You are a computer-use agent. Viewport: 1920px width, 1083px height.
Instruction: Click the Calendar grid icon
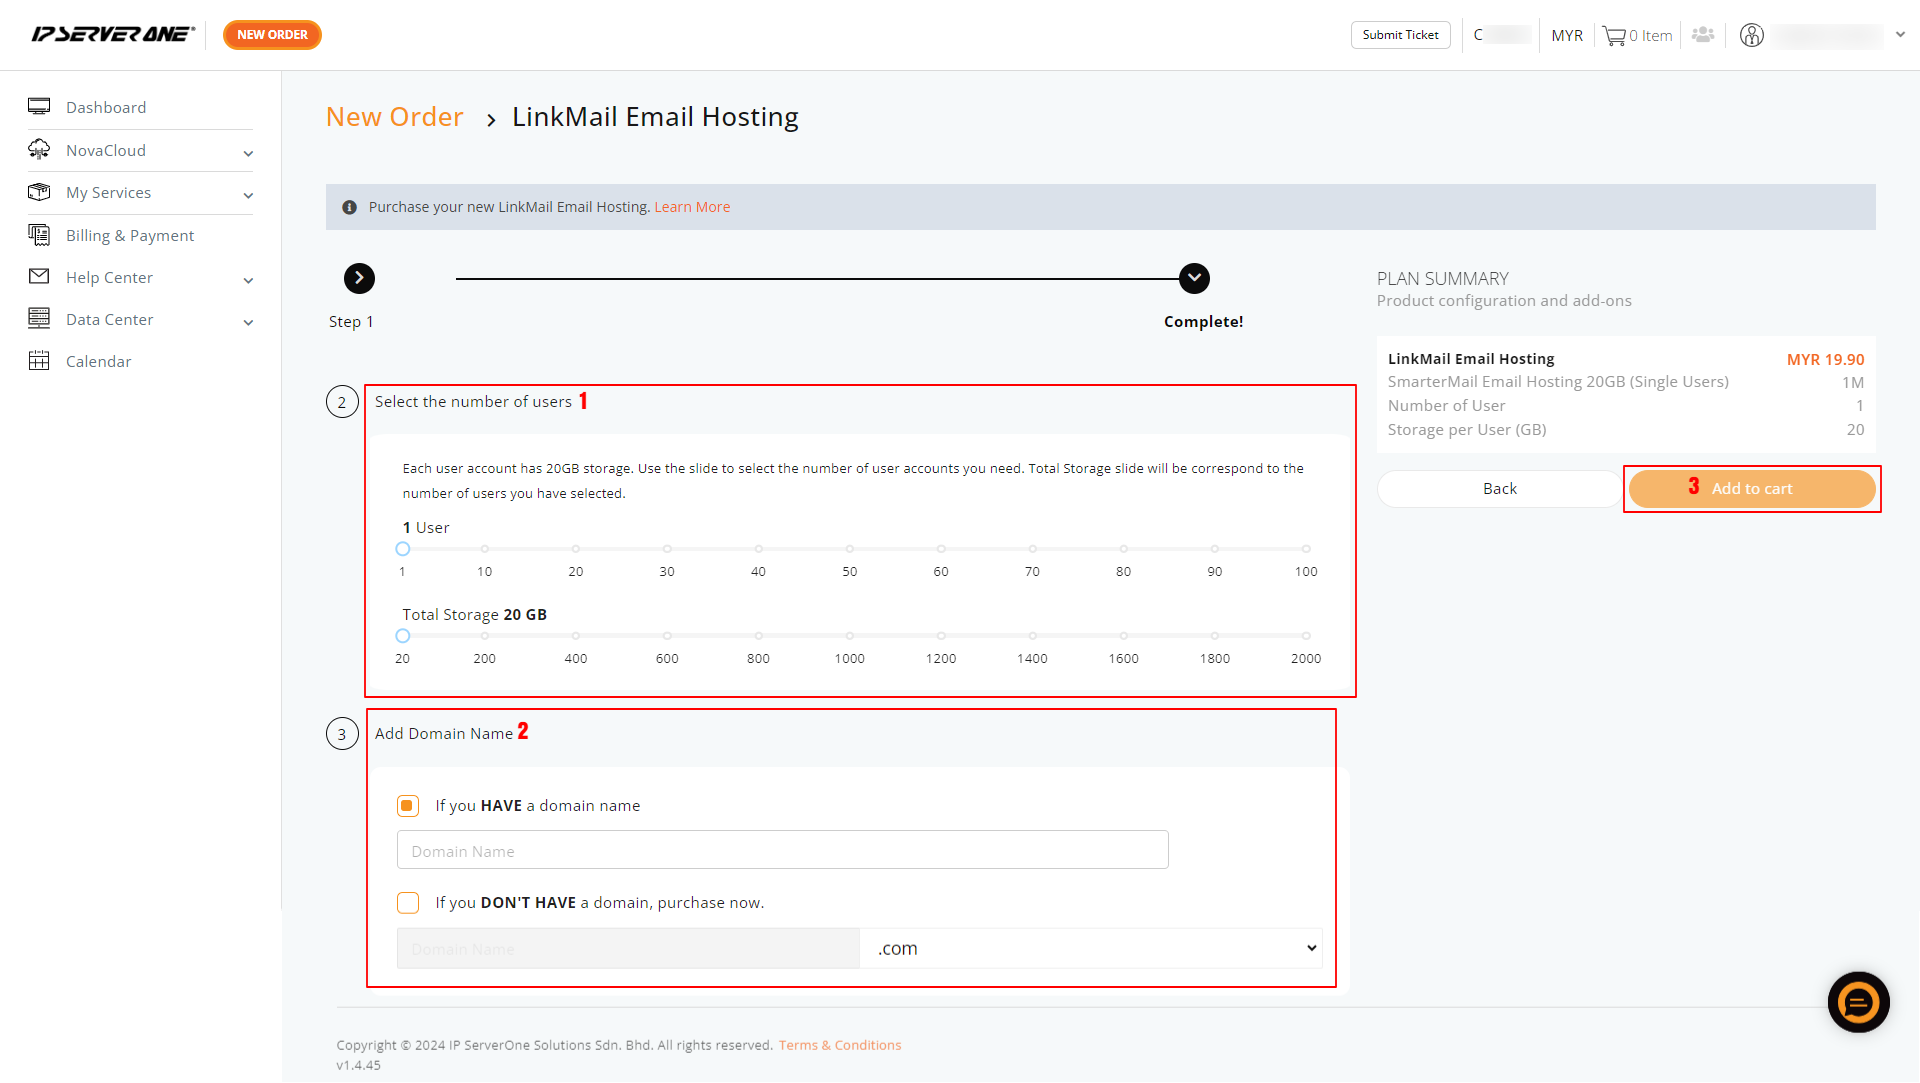pyautogui.click(x=39, y=361)
